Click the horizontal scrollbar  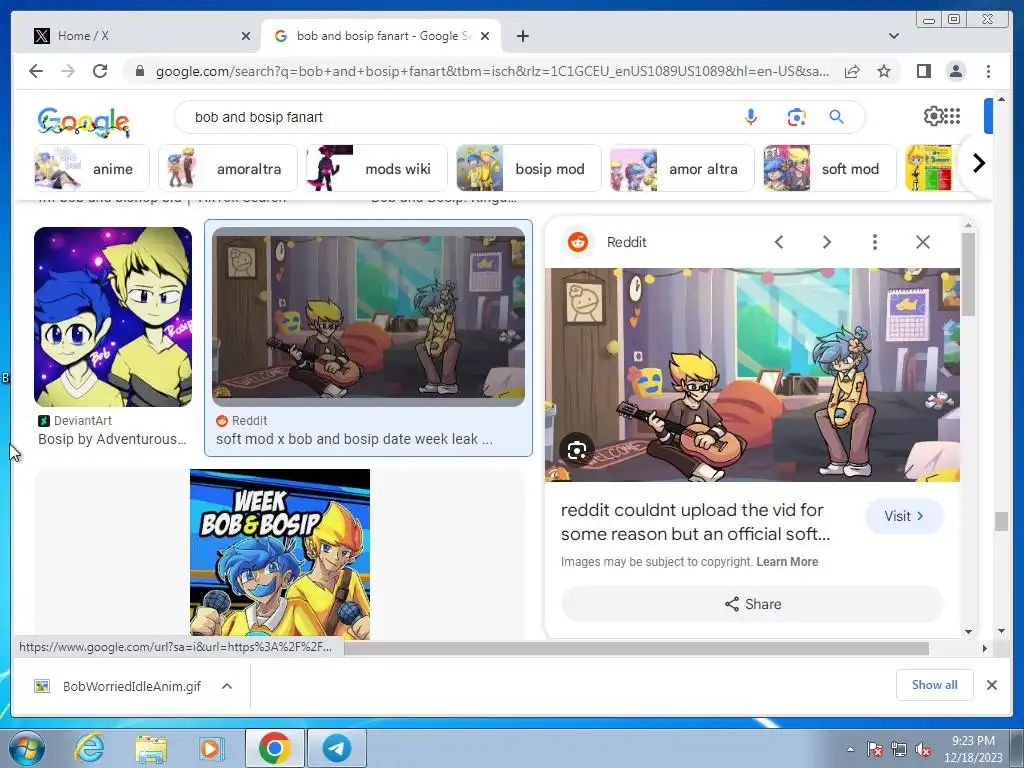[x=636, y=648]
